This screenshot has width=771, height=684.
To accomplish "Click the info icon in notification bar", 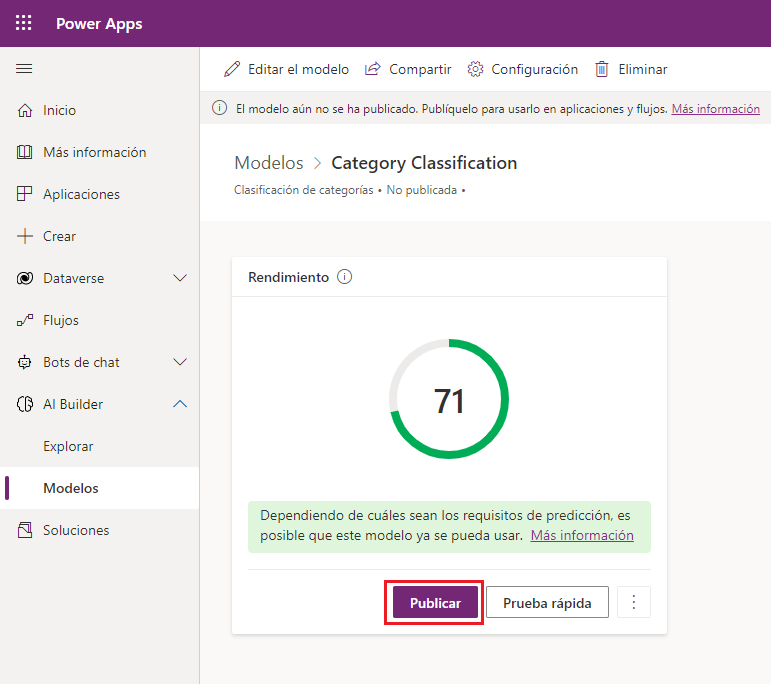I will tap(219, 108).
